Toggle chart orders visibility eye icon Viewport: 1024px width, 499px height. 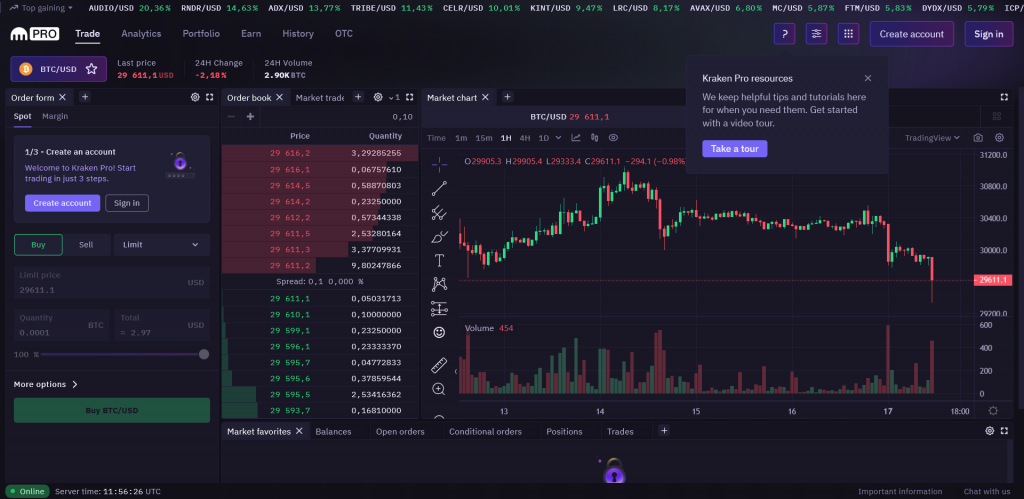pyautogui.click(x=613, y=138)
